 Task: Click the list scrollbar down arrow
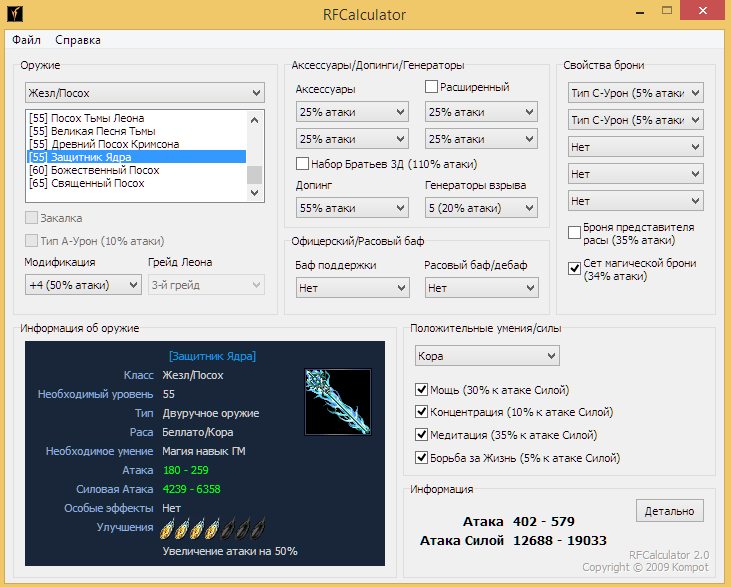coord(255,193)
